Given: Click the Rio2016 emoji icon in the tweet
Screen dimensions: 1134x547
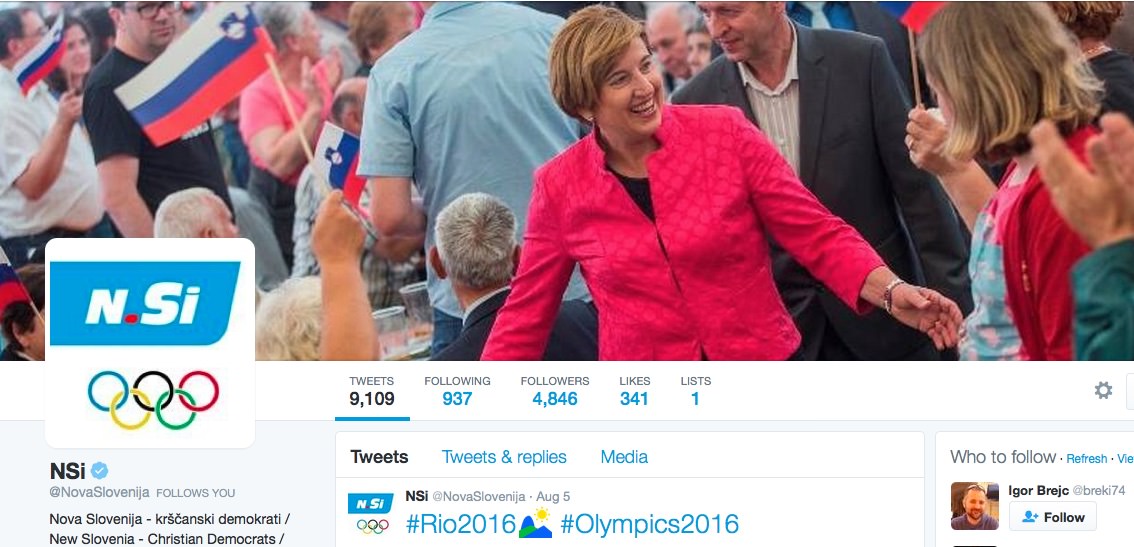Looking at the screenshot, I should [x=536, y=523].
